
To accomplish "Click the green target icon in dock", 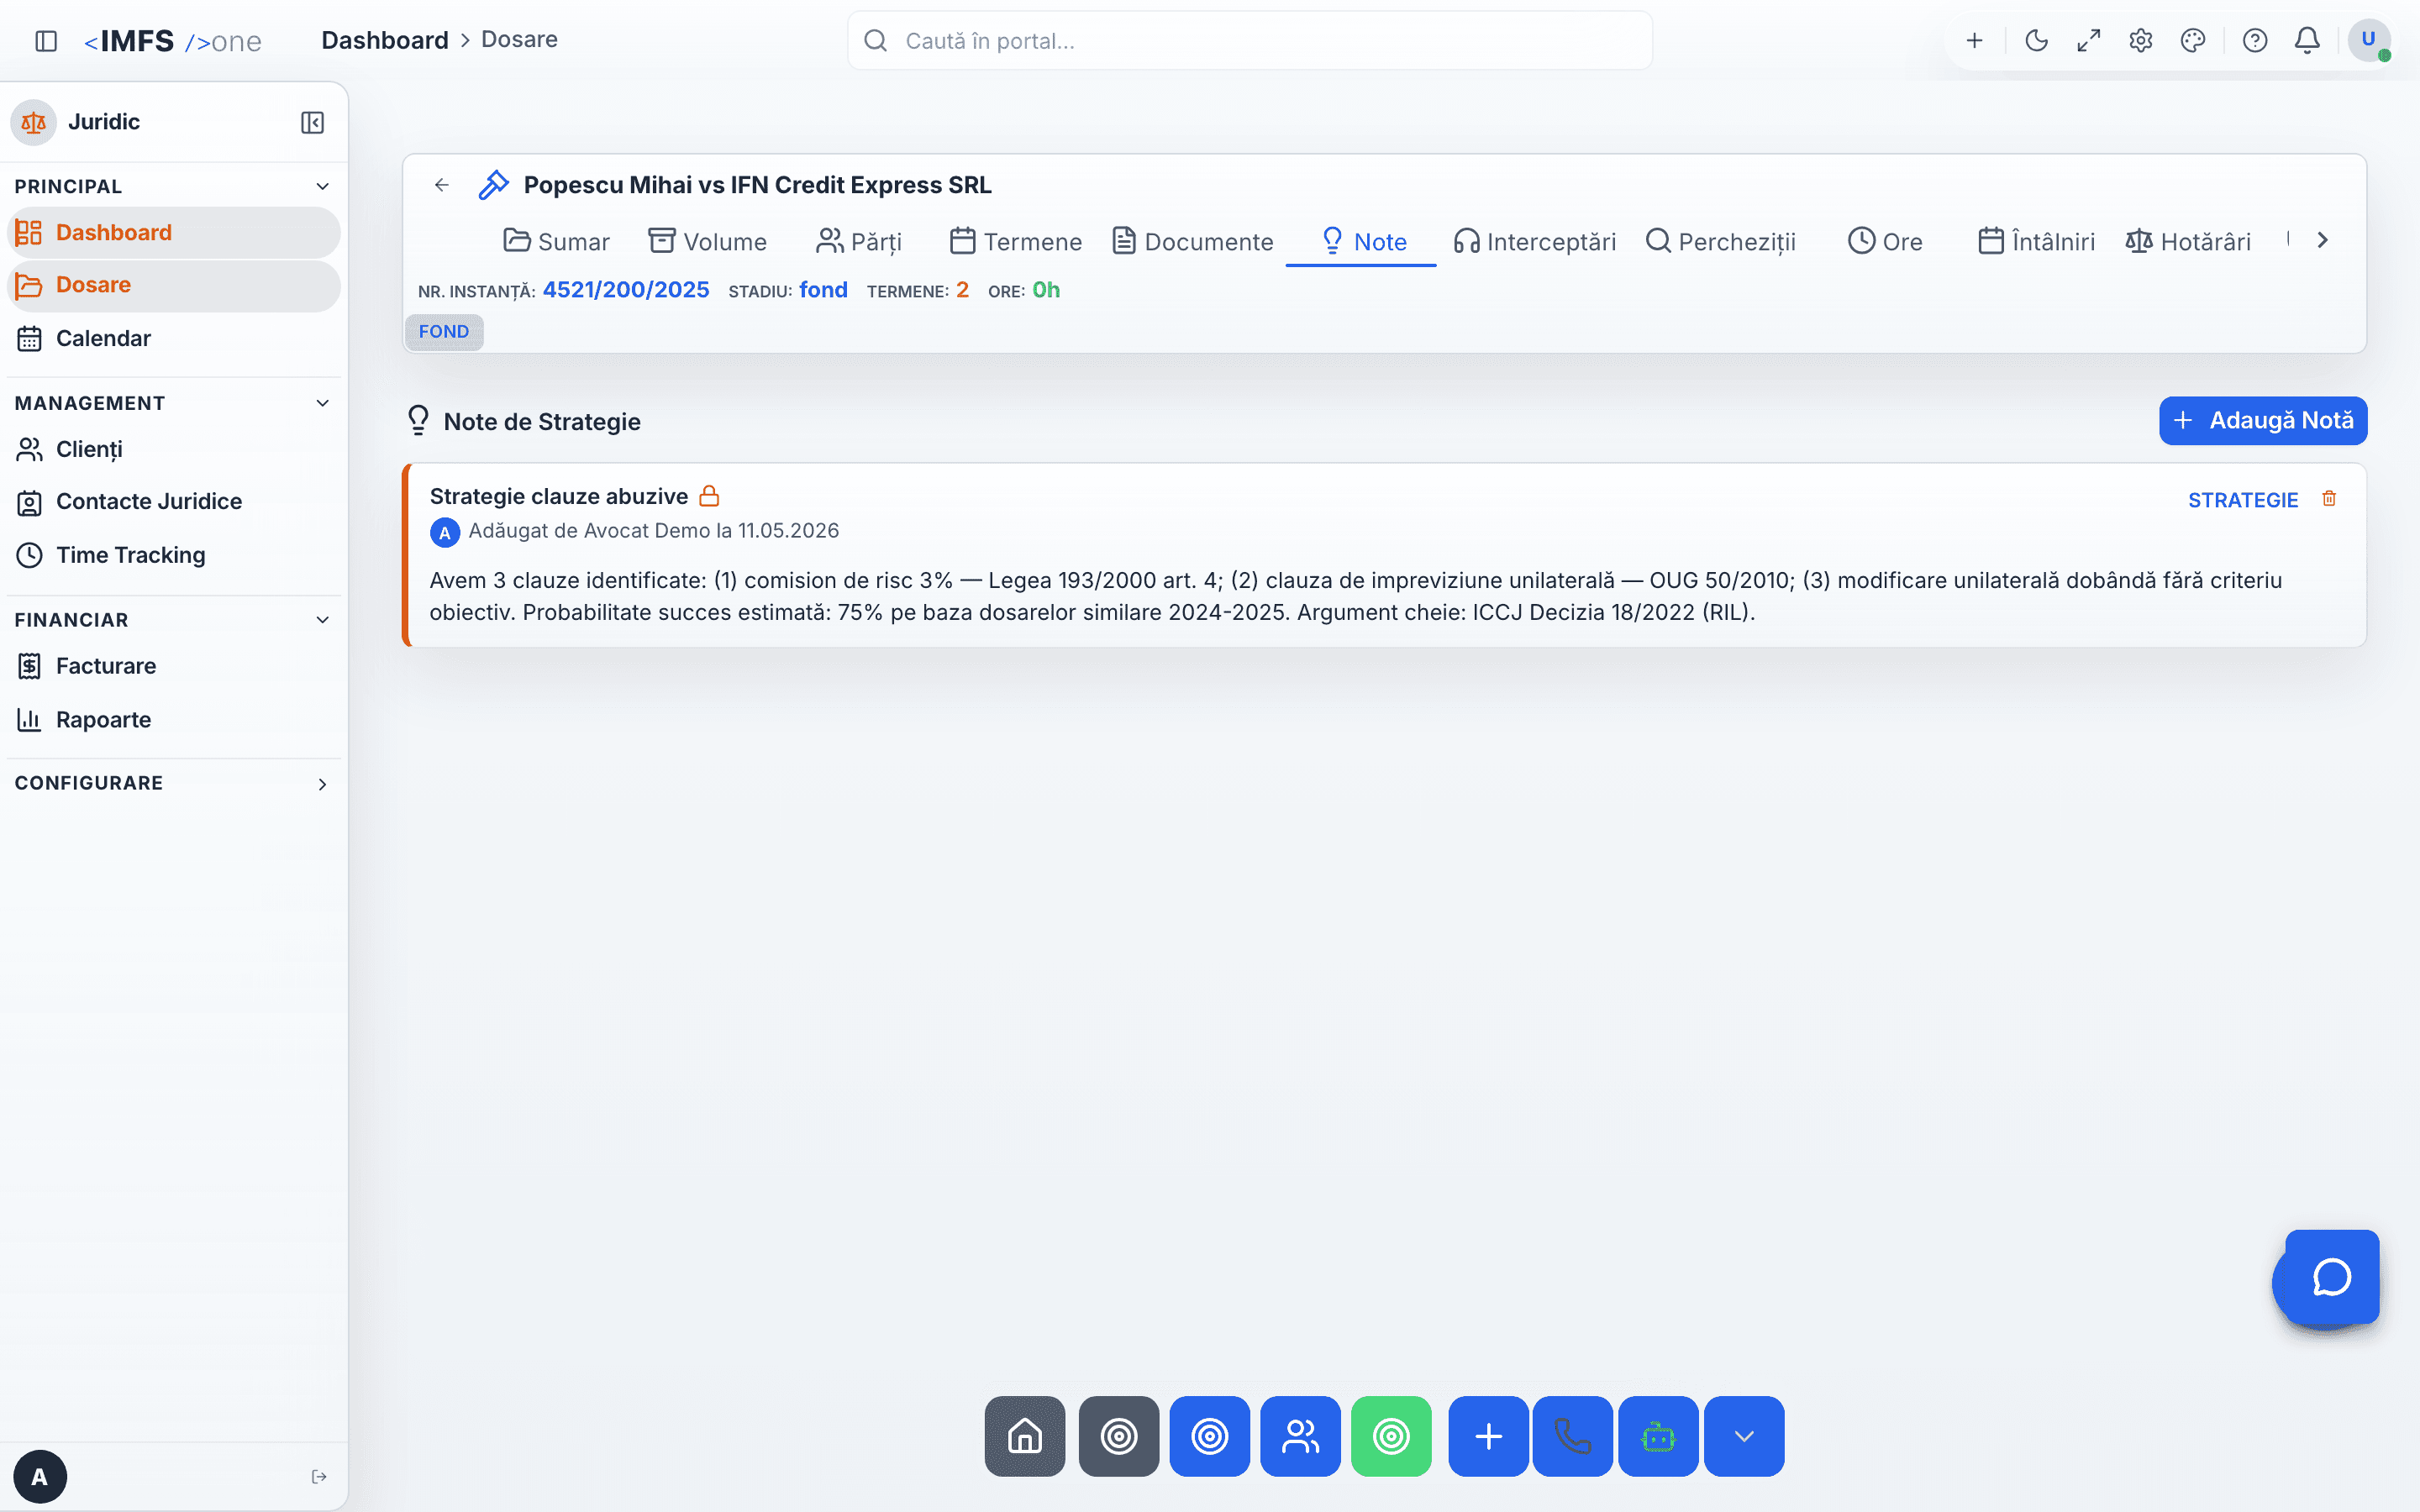I will point(1391,1436).
